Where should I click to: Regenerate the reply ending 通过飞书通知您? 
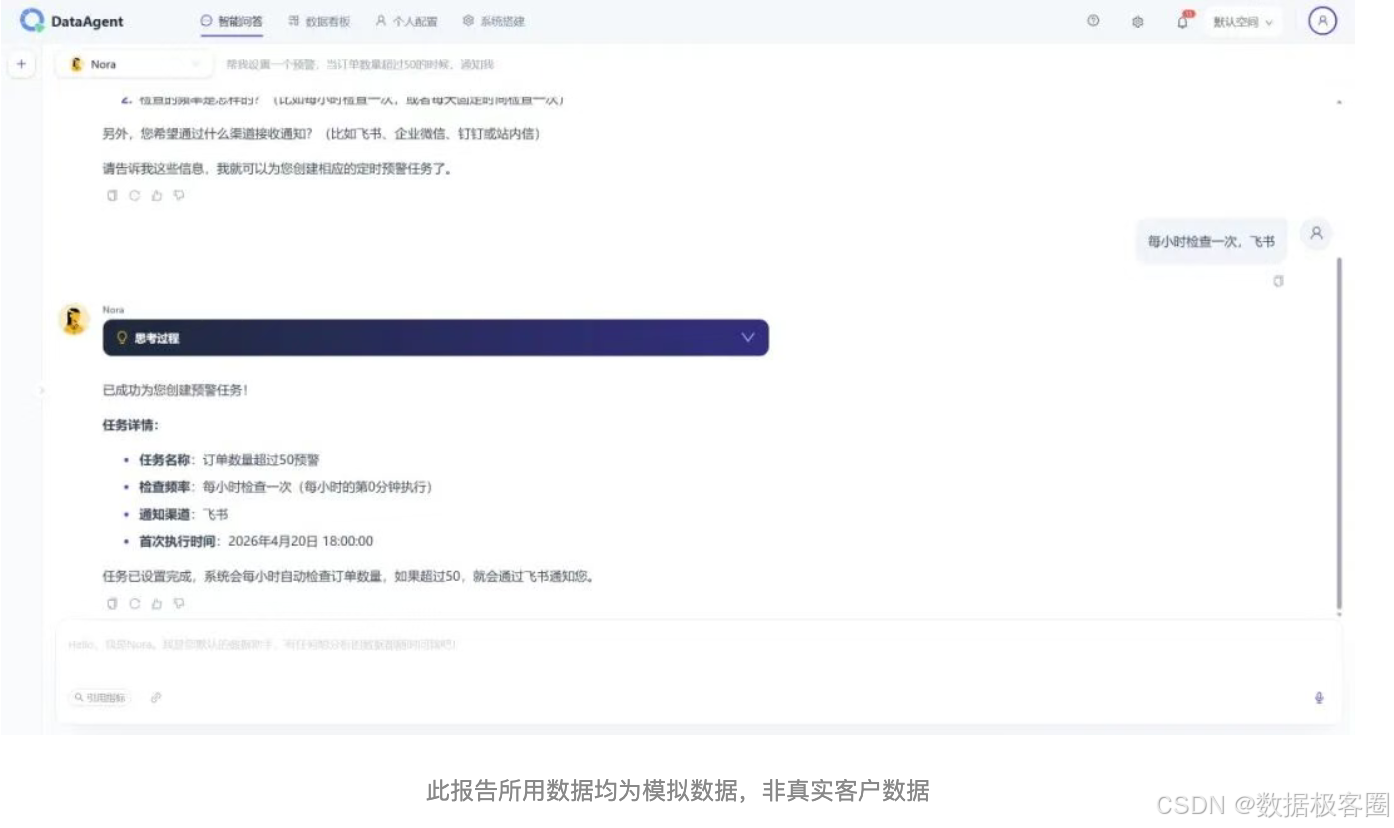(134, 604)
